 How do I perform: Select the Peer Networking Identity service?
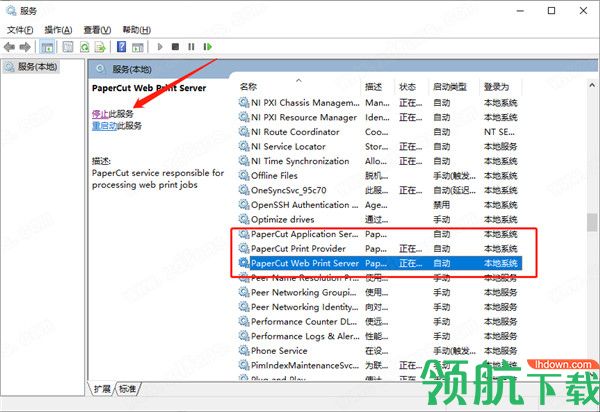[379, 307]
